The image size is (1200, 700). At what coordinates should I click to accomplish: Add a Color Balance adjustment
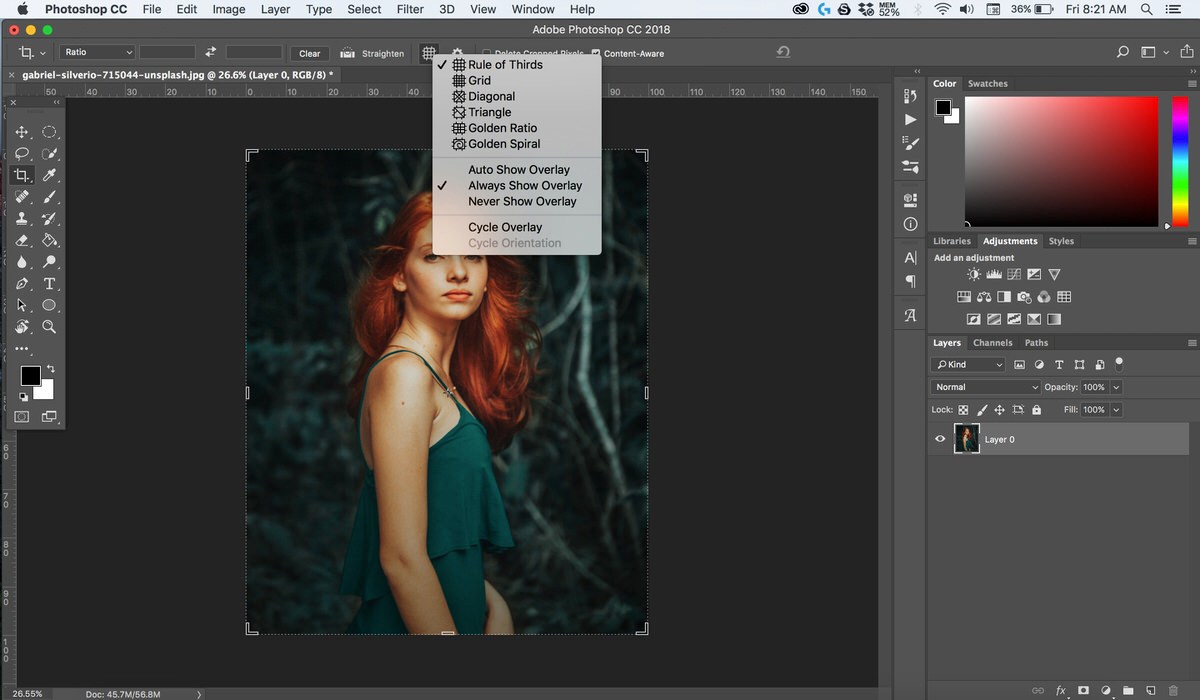(x=984, y=297)
